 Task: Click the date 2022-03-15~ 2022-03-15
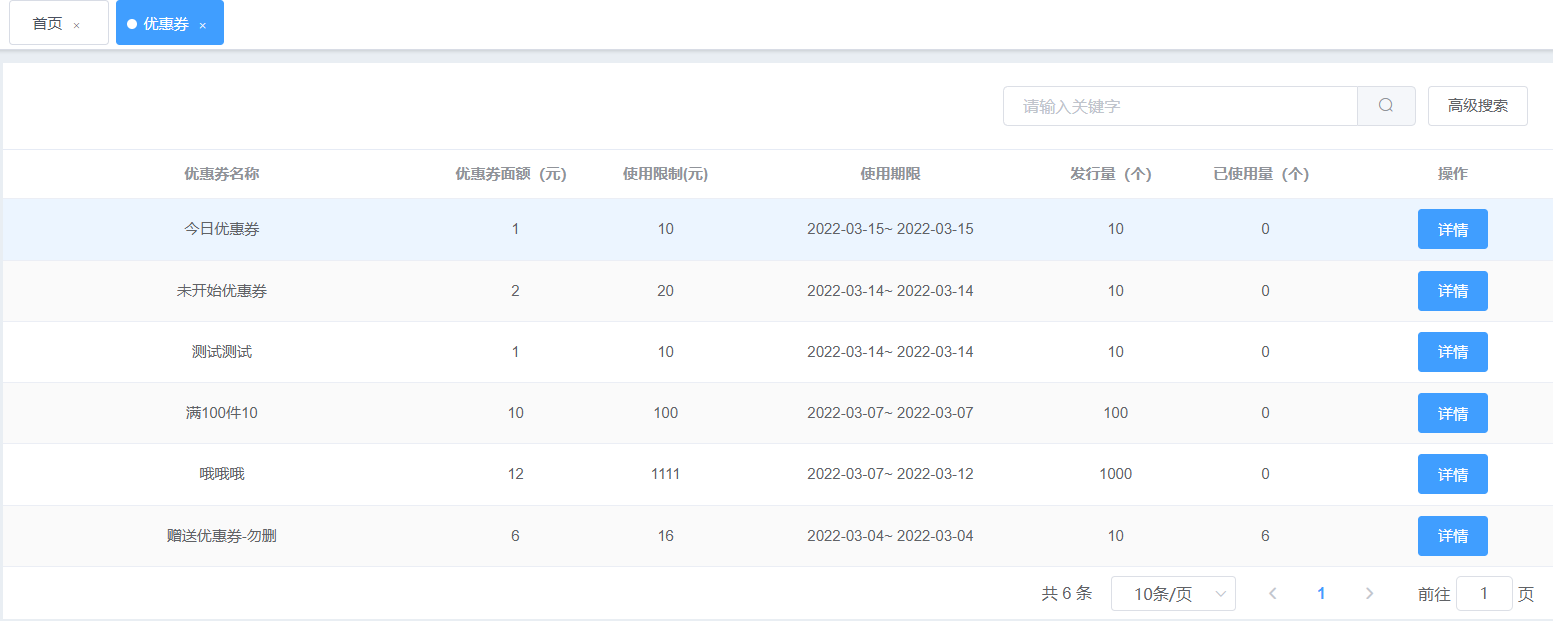pyautogui.click(x=890, y=229)
